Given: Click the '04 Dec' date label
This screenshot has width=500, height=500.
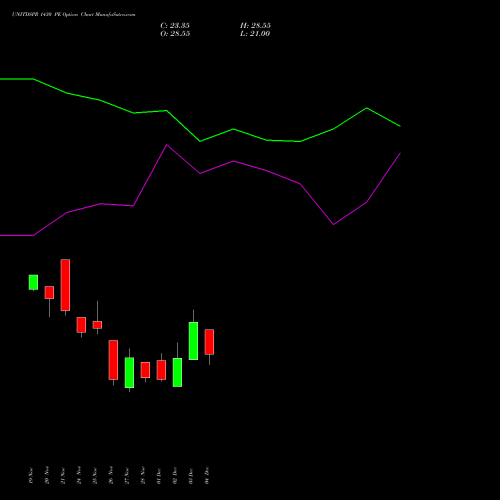Looking at the screenshot, I should tap(207, 475).
